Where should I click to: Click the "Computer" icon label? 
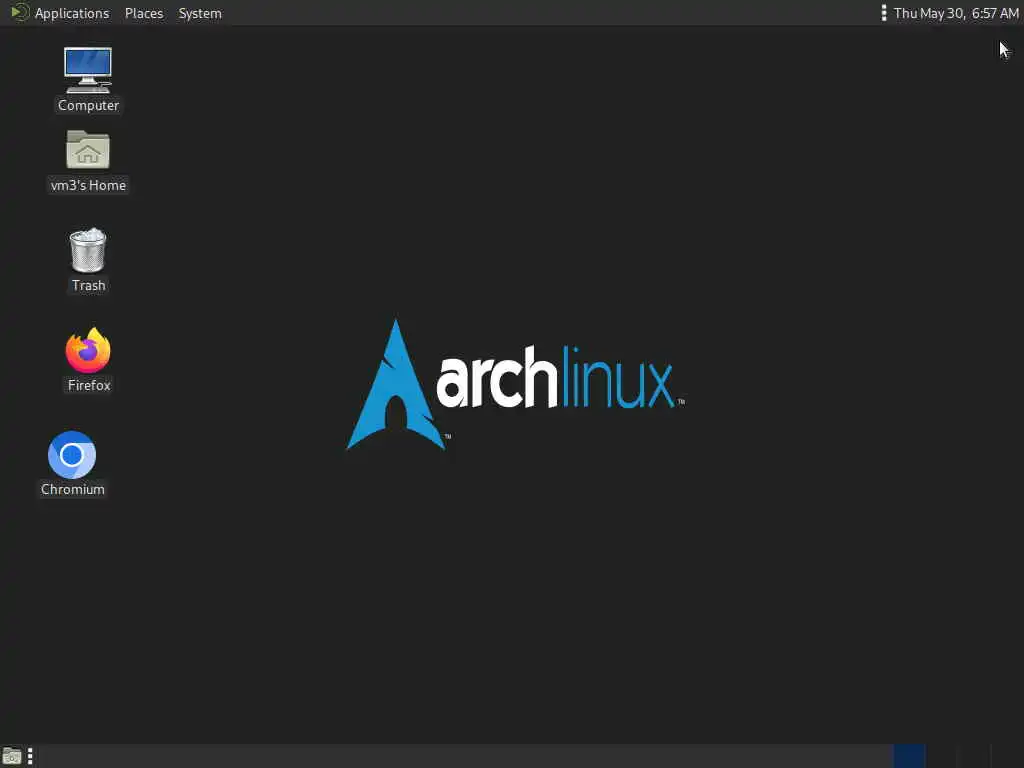pyautogui.click(x=88, y=105)
